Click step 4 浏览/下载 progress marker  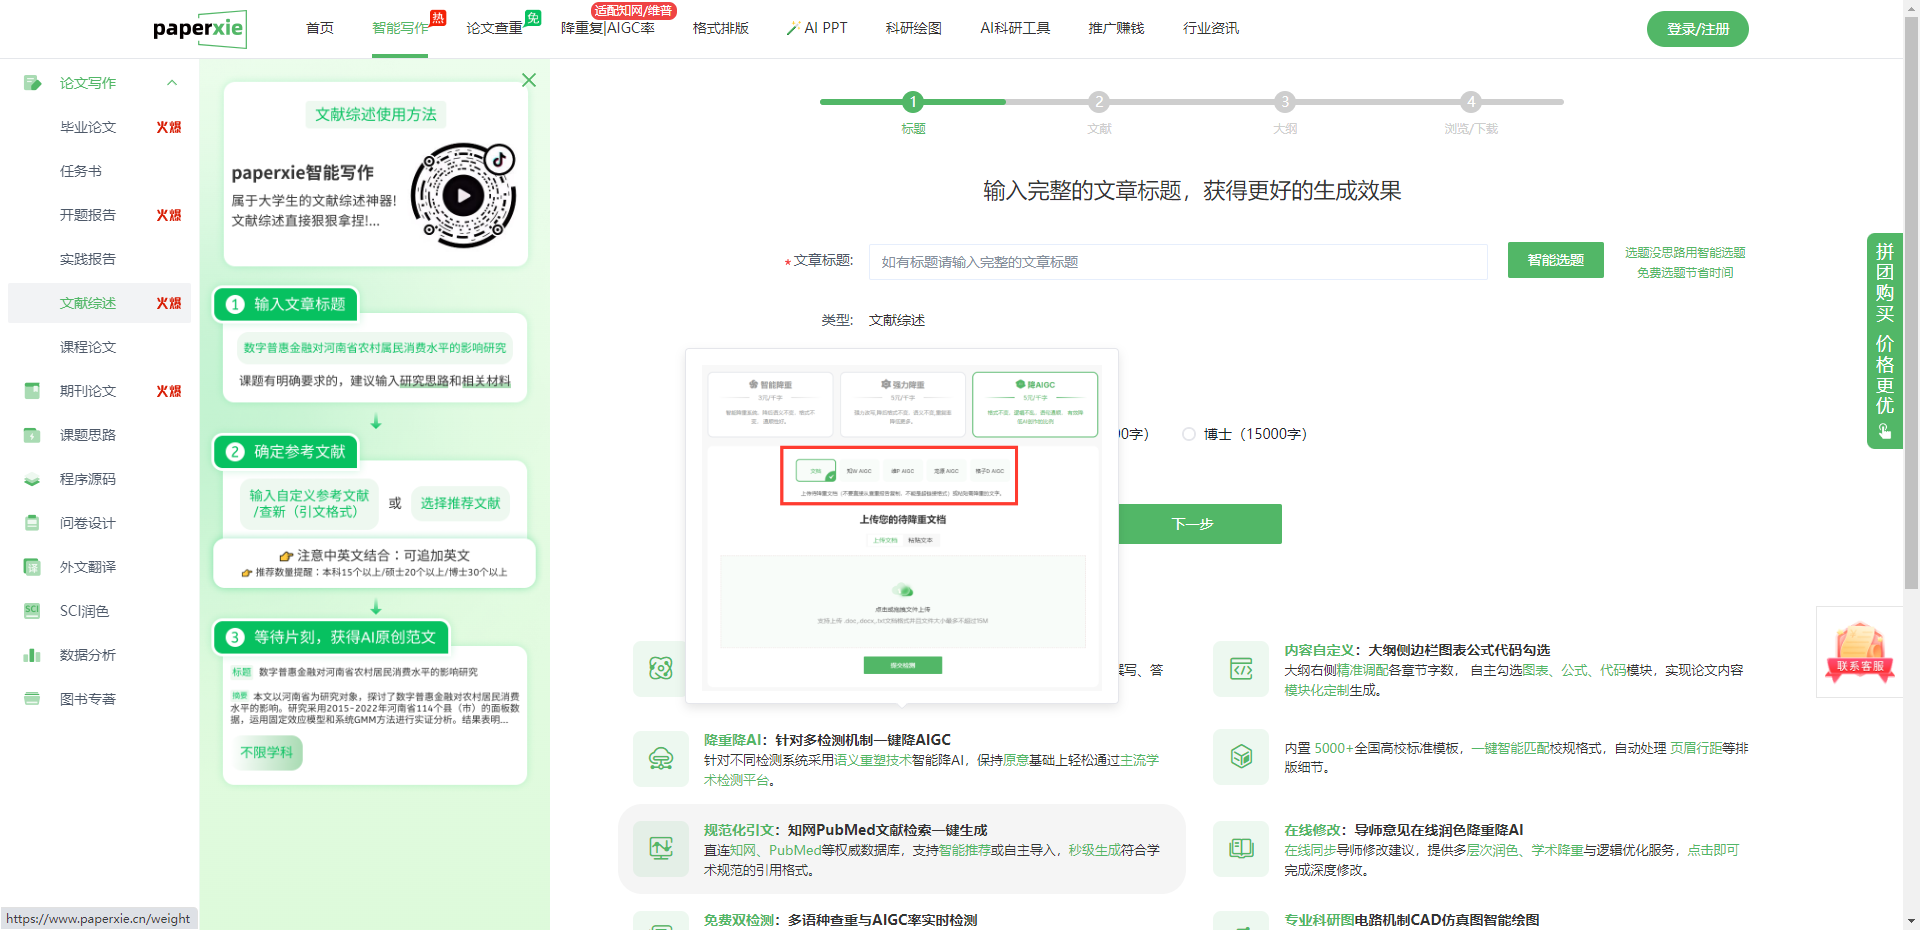1471,102
